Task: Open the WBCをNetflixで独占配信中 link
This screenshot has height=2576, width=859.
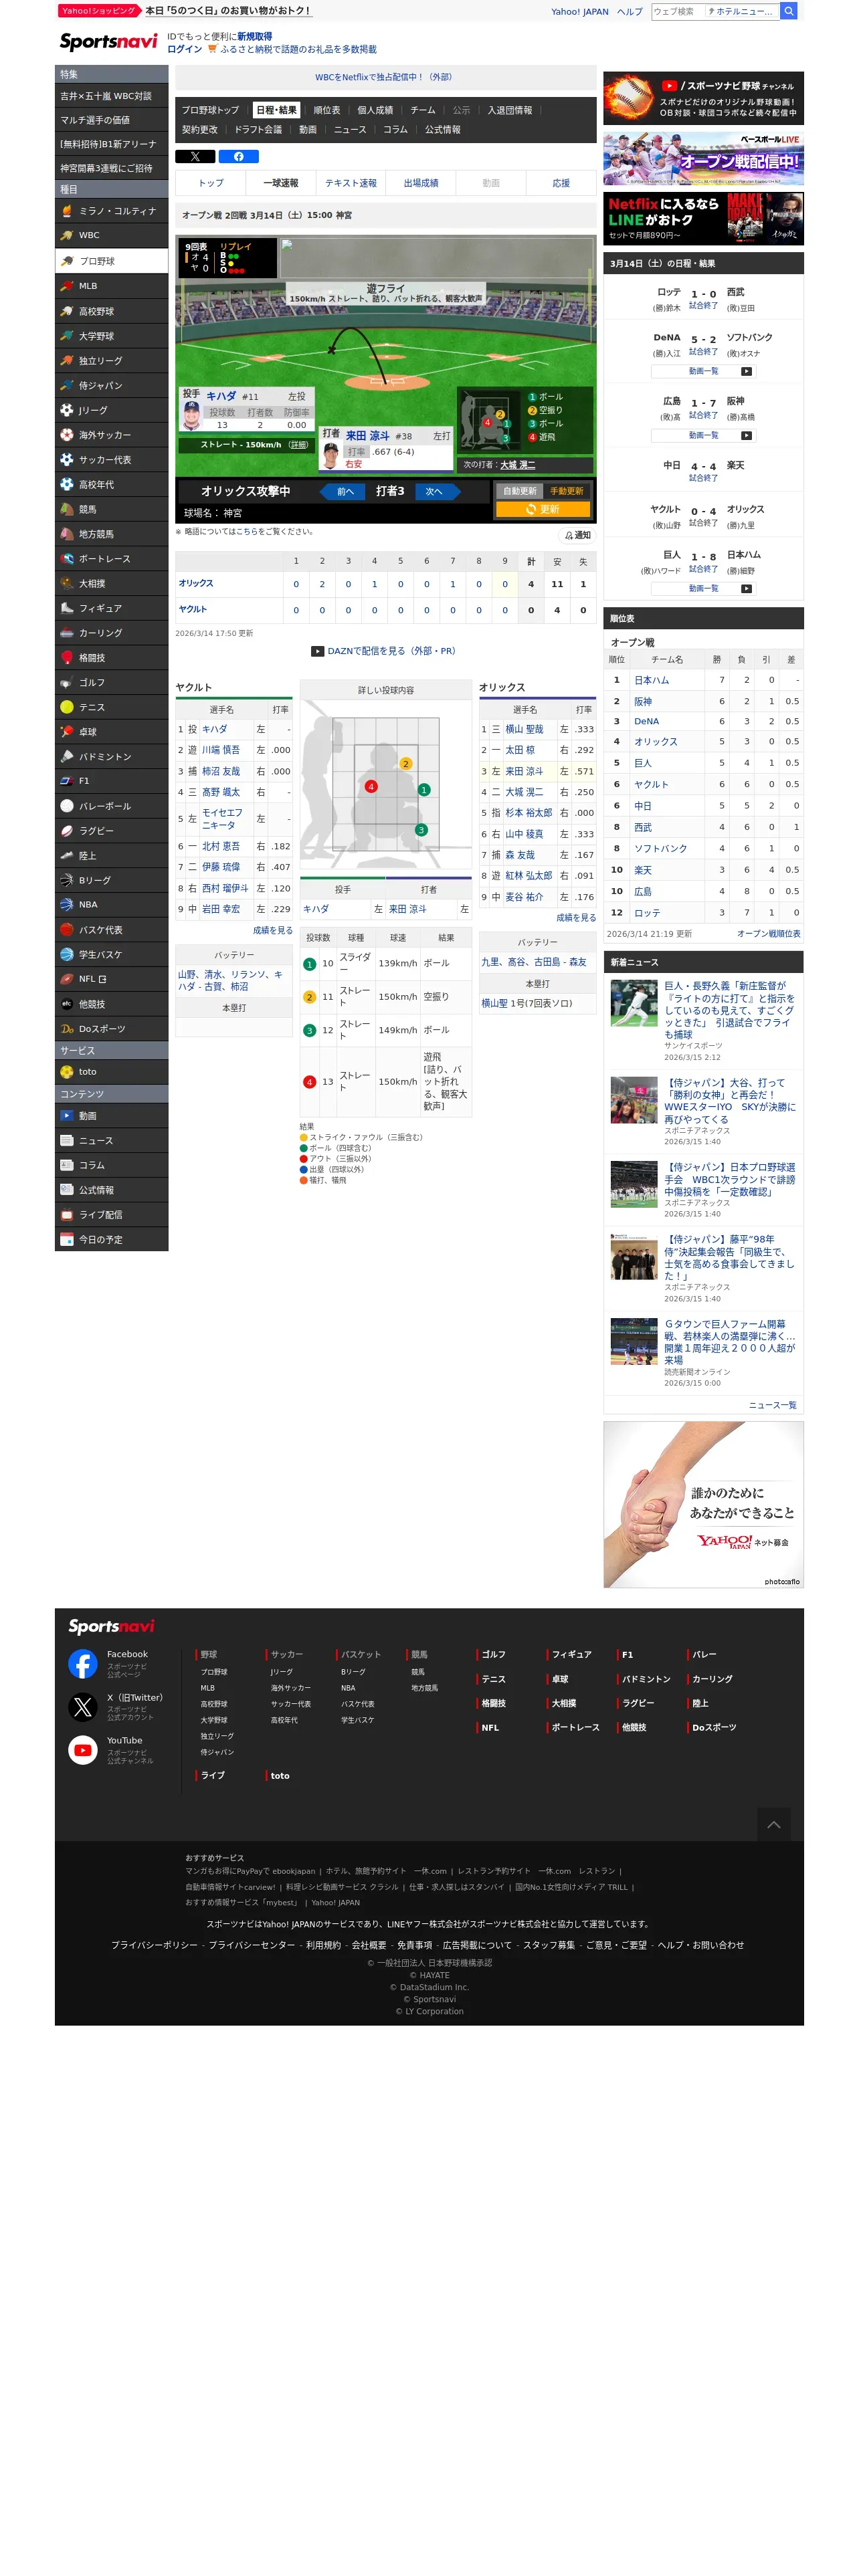Action: coord(384,77)
